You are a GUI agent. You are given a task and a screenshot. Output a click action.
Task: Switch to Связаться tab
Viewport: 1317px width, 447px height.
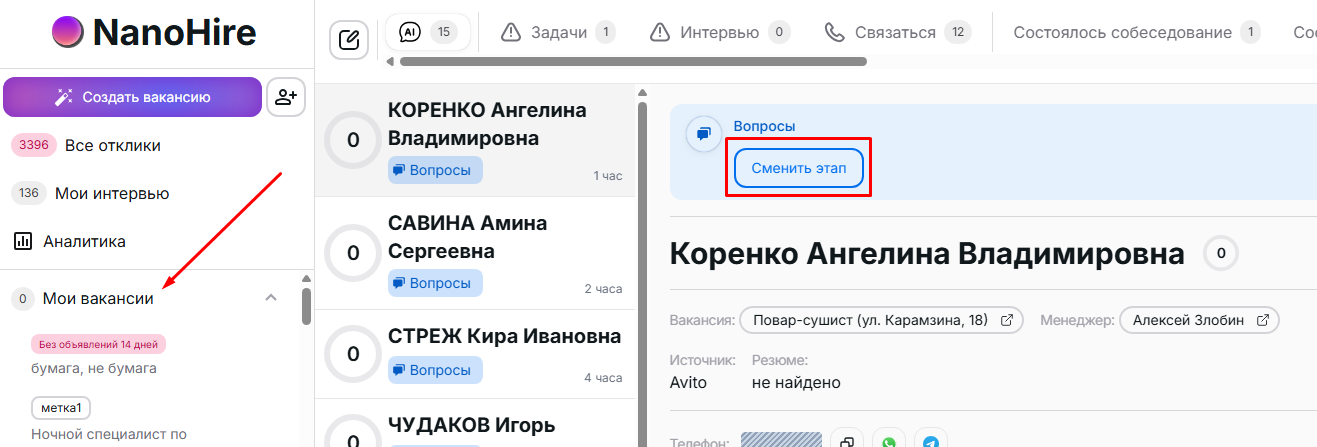coord(897,32)
